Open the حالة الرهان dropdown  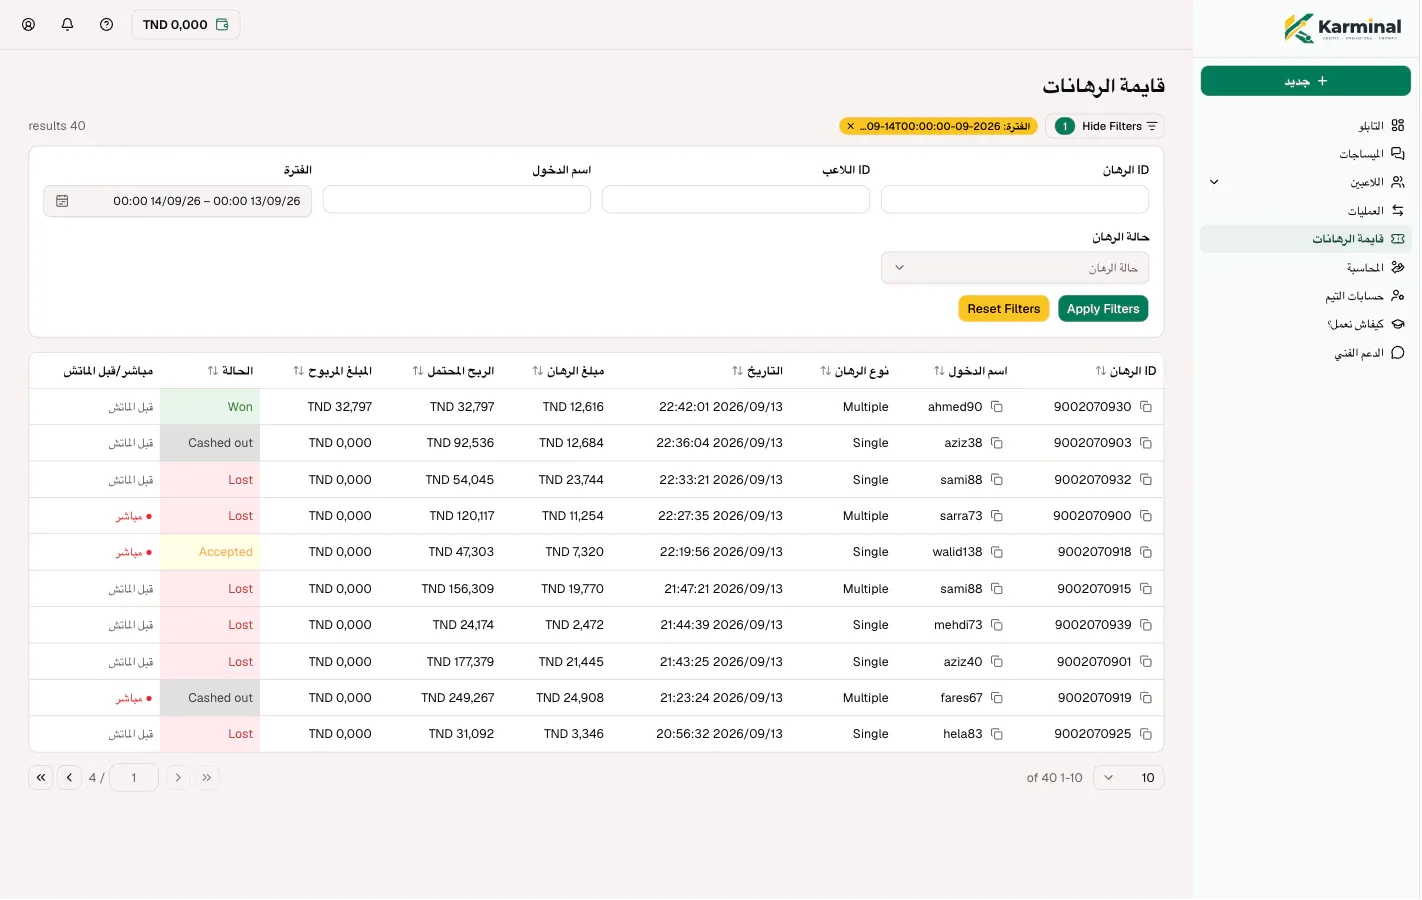click(1015, 268)
